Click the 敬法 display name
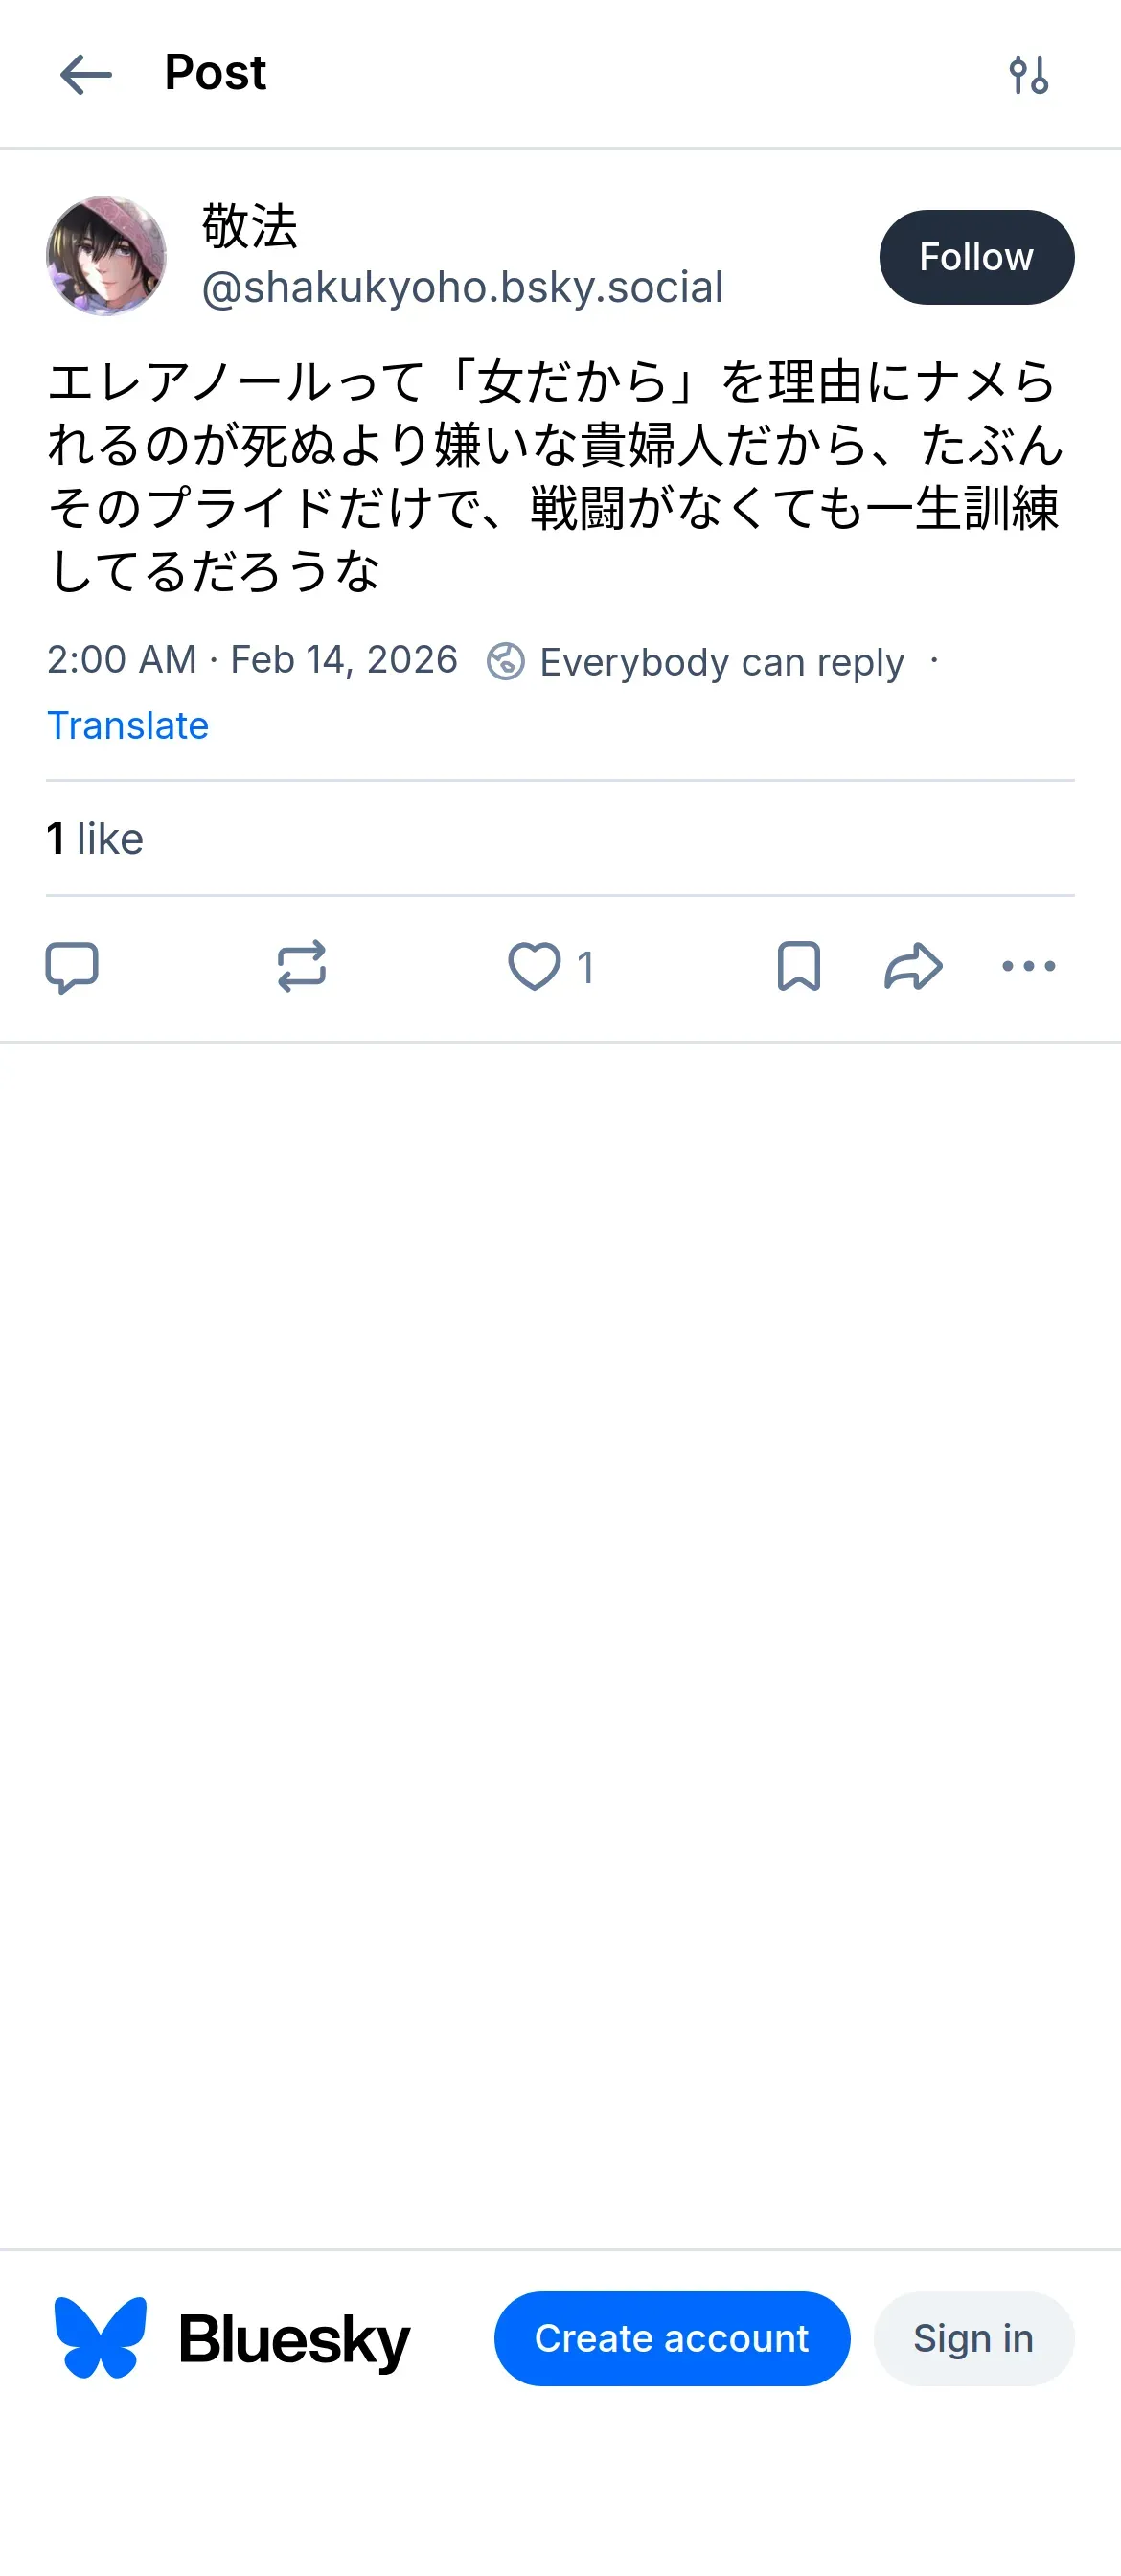This screenshot has width=1121, height=2576. [x=250, y=226]
